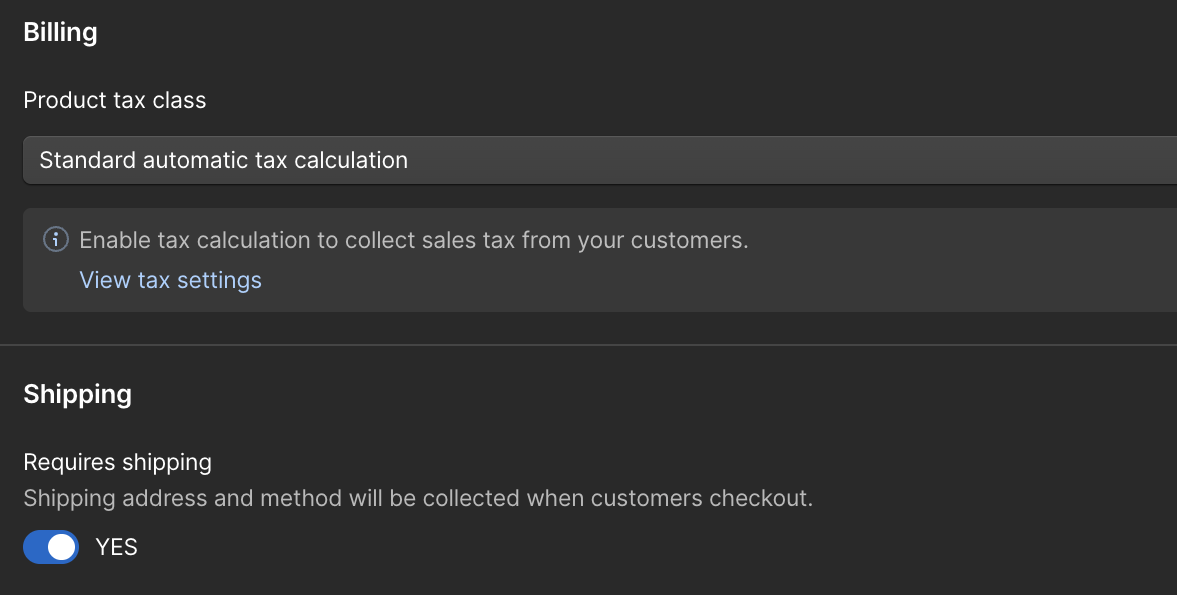Click the shipping address description text
This screenshot has width=1177, height=595.
(418, 498)
